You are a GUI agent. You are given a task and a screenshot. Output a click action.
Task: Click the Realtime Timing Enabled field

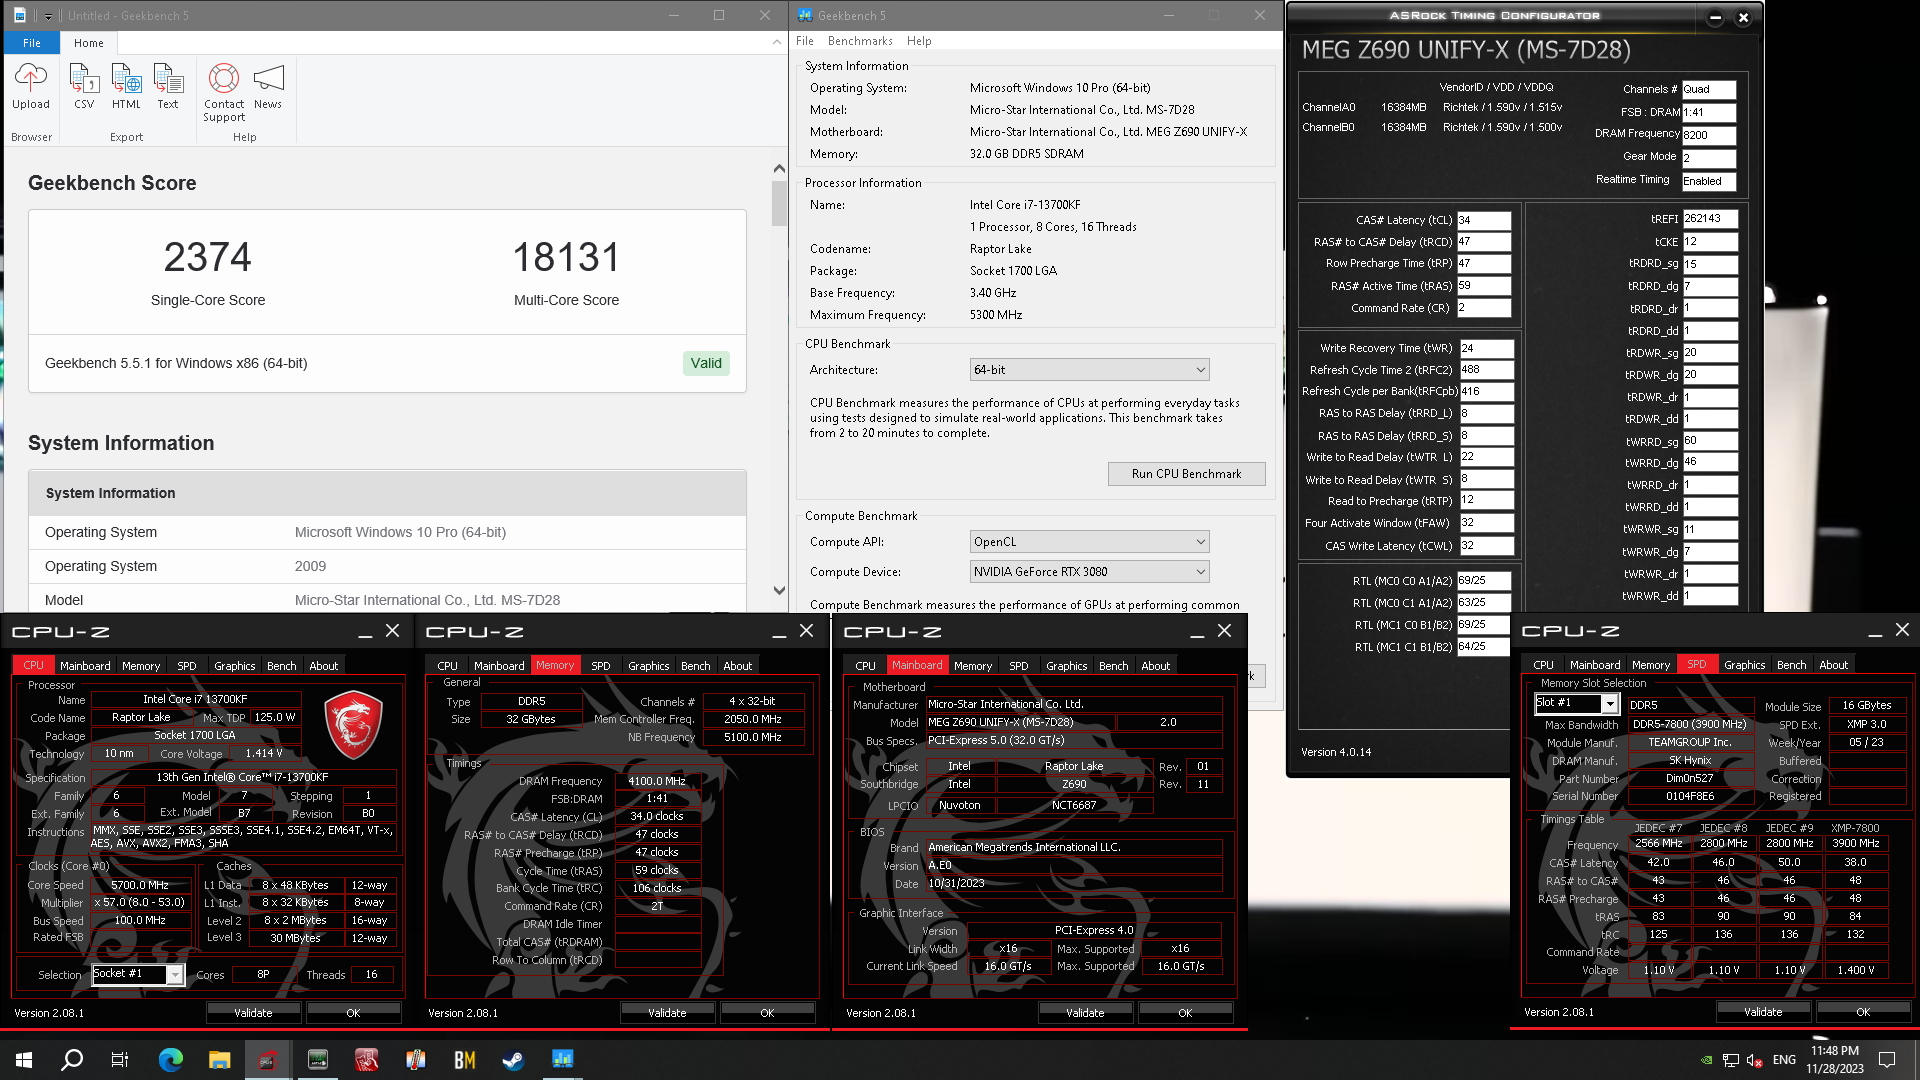[1709, 181]
